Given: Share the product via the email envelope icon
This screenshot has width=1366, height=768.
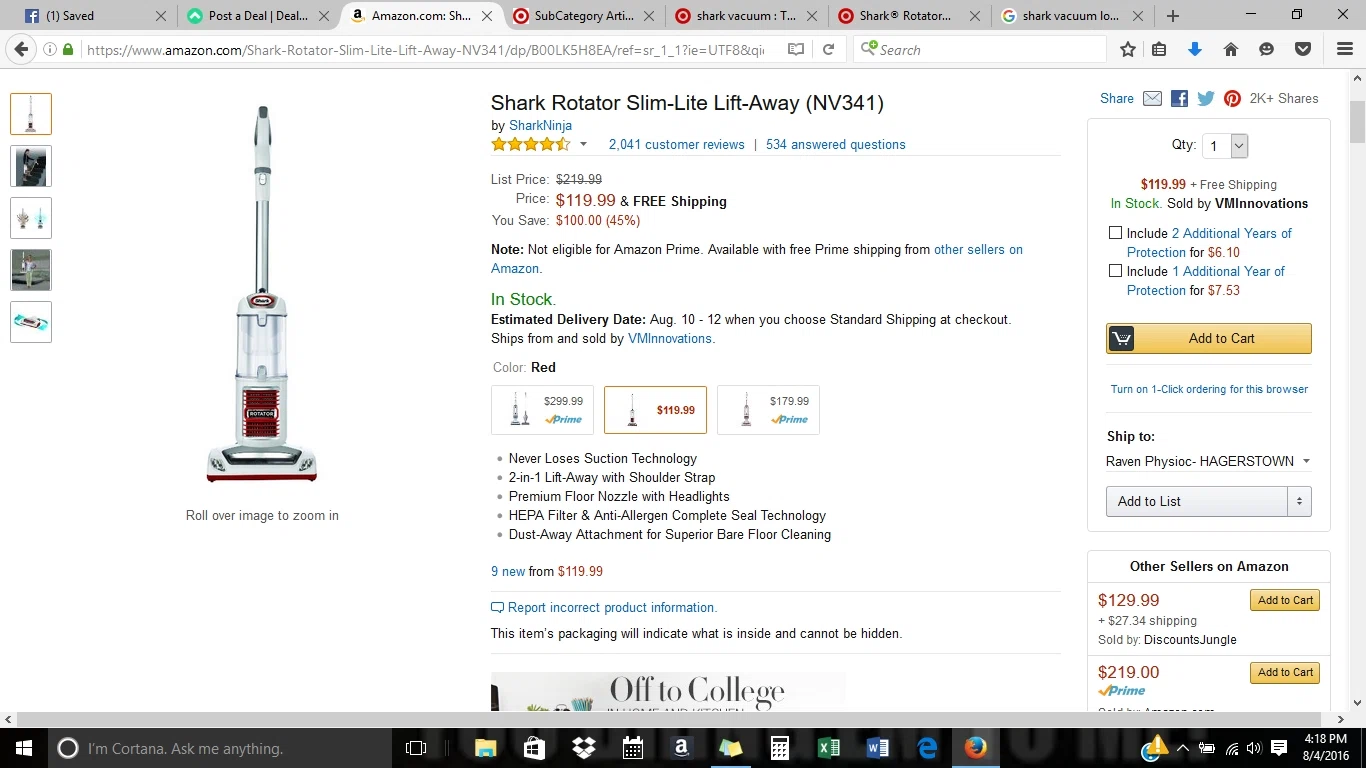Looking at the screenshot, I should pyautogui.click(x=1152, y=98).
